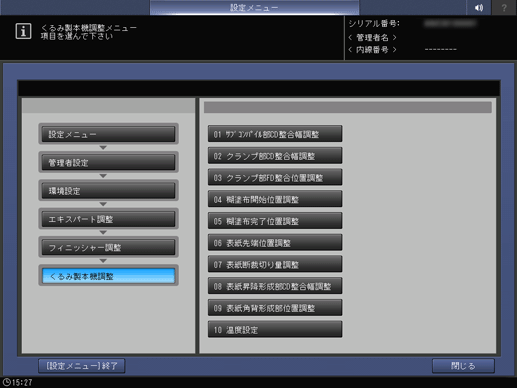Select the information icon in header
The height and width of the screenshot is (388, 517).
(x=23, y=31)
